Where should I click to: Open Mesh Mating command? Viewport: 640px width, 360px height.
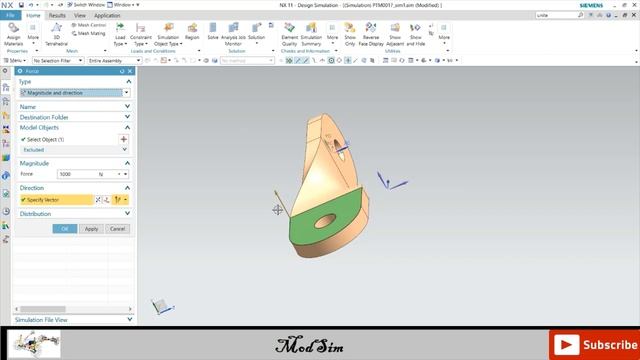click(x=88, y=33)
